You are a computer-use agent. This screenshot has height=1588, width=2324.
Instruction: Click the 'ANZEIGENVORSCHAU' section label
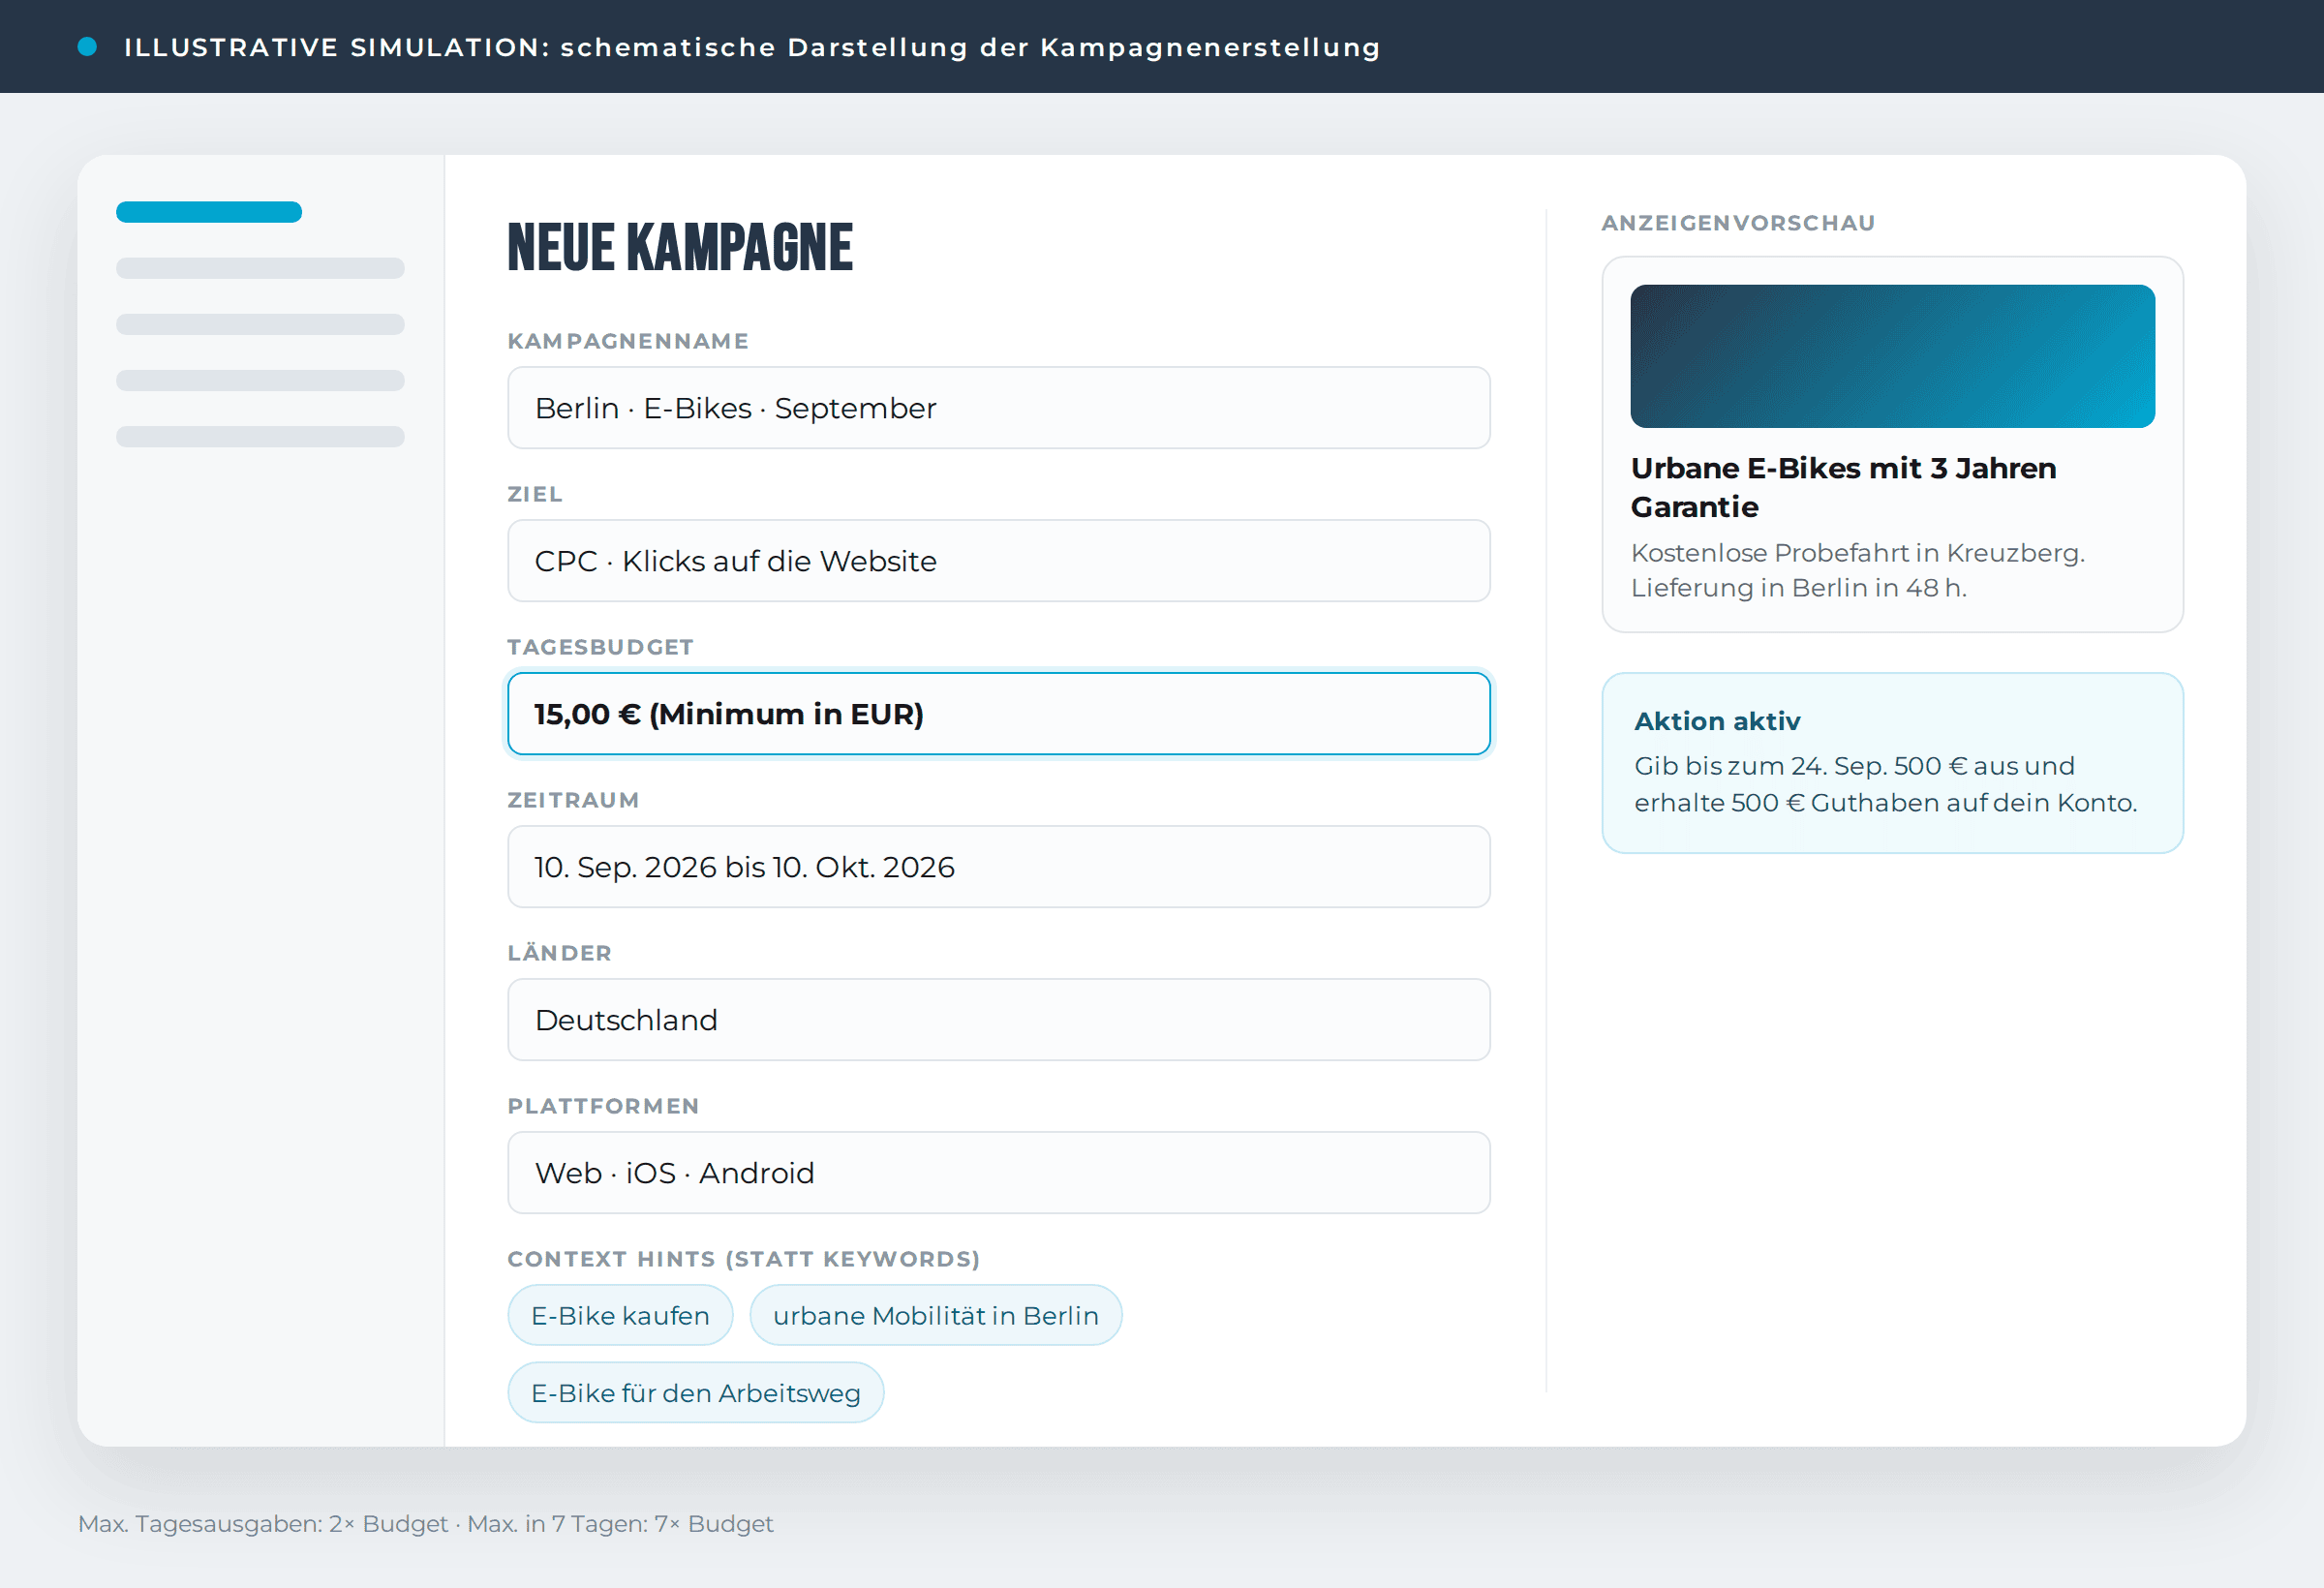pyautogui.click(x=1738, y=223)
